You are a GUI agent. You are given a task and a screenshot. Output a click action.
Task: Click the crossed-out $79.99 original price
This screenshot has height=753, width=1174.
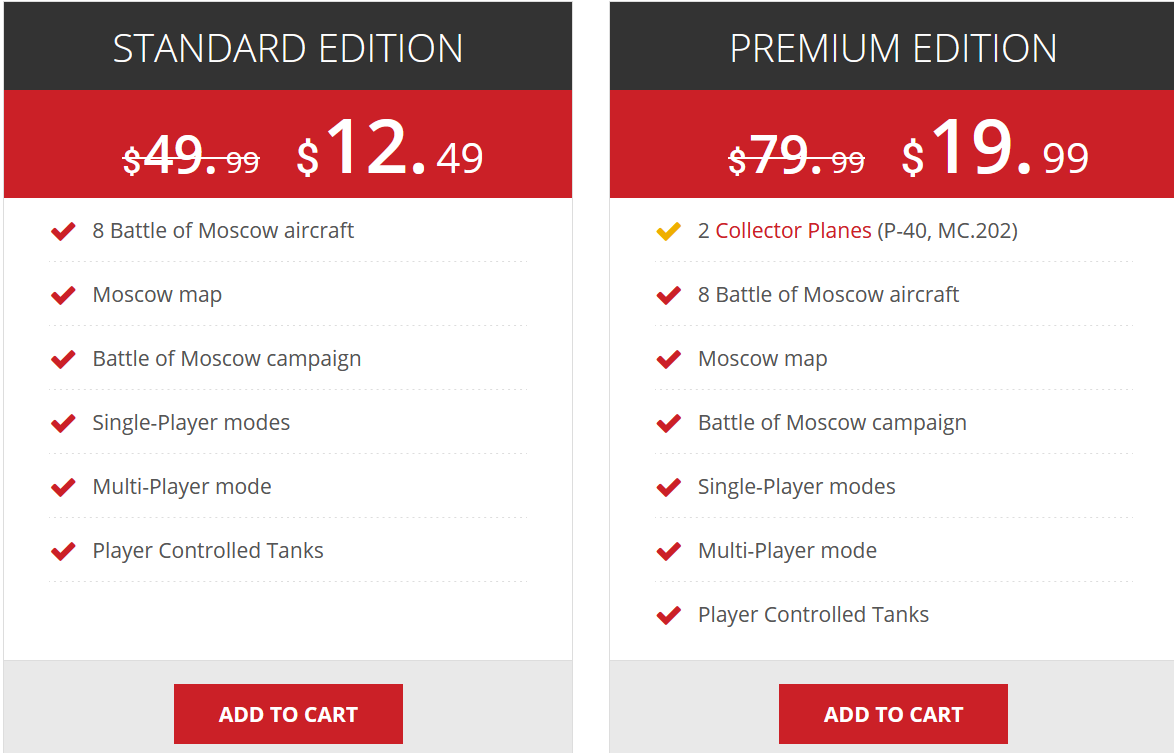click(796, 158)
